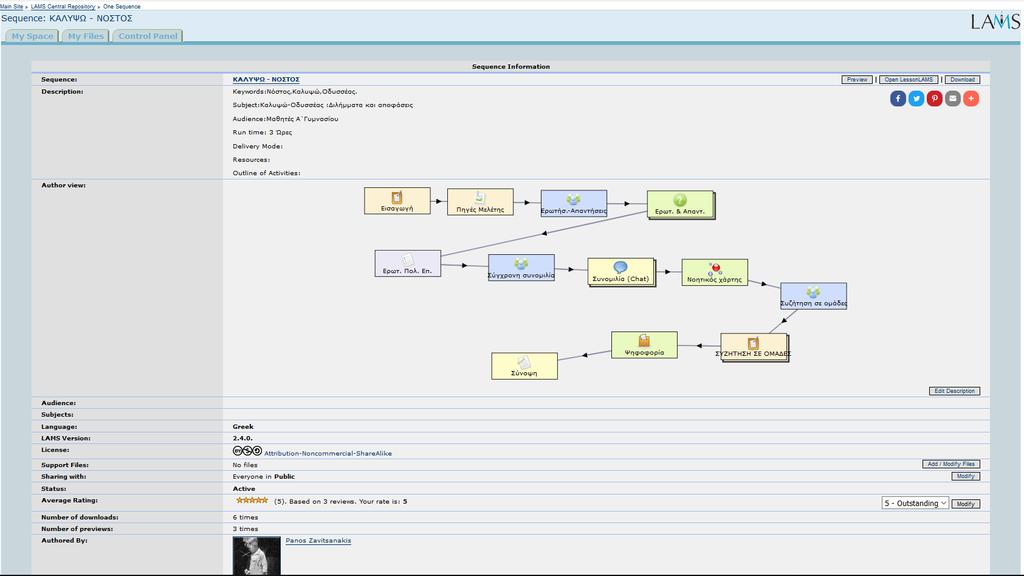Open LAMS Central Repository breadcrumb link

click(63, 7)
